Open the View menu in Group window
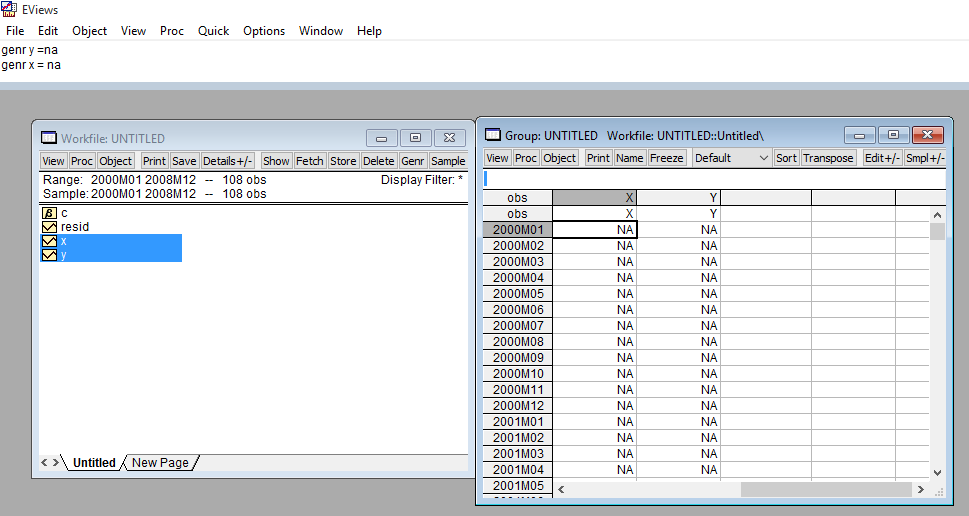969x516 pixels. click(497, 158)
